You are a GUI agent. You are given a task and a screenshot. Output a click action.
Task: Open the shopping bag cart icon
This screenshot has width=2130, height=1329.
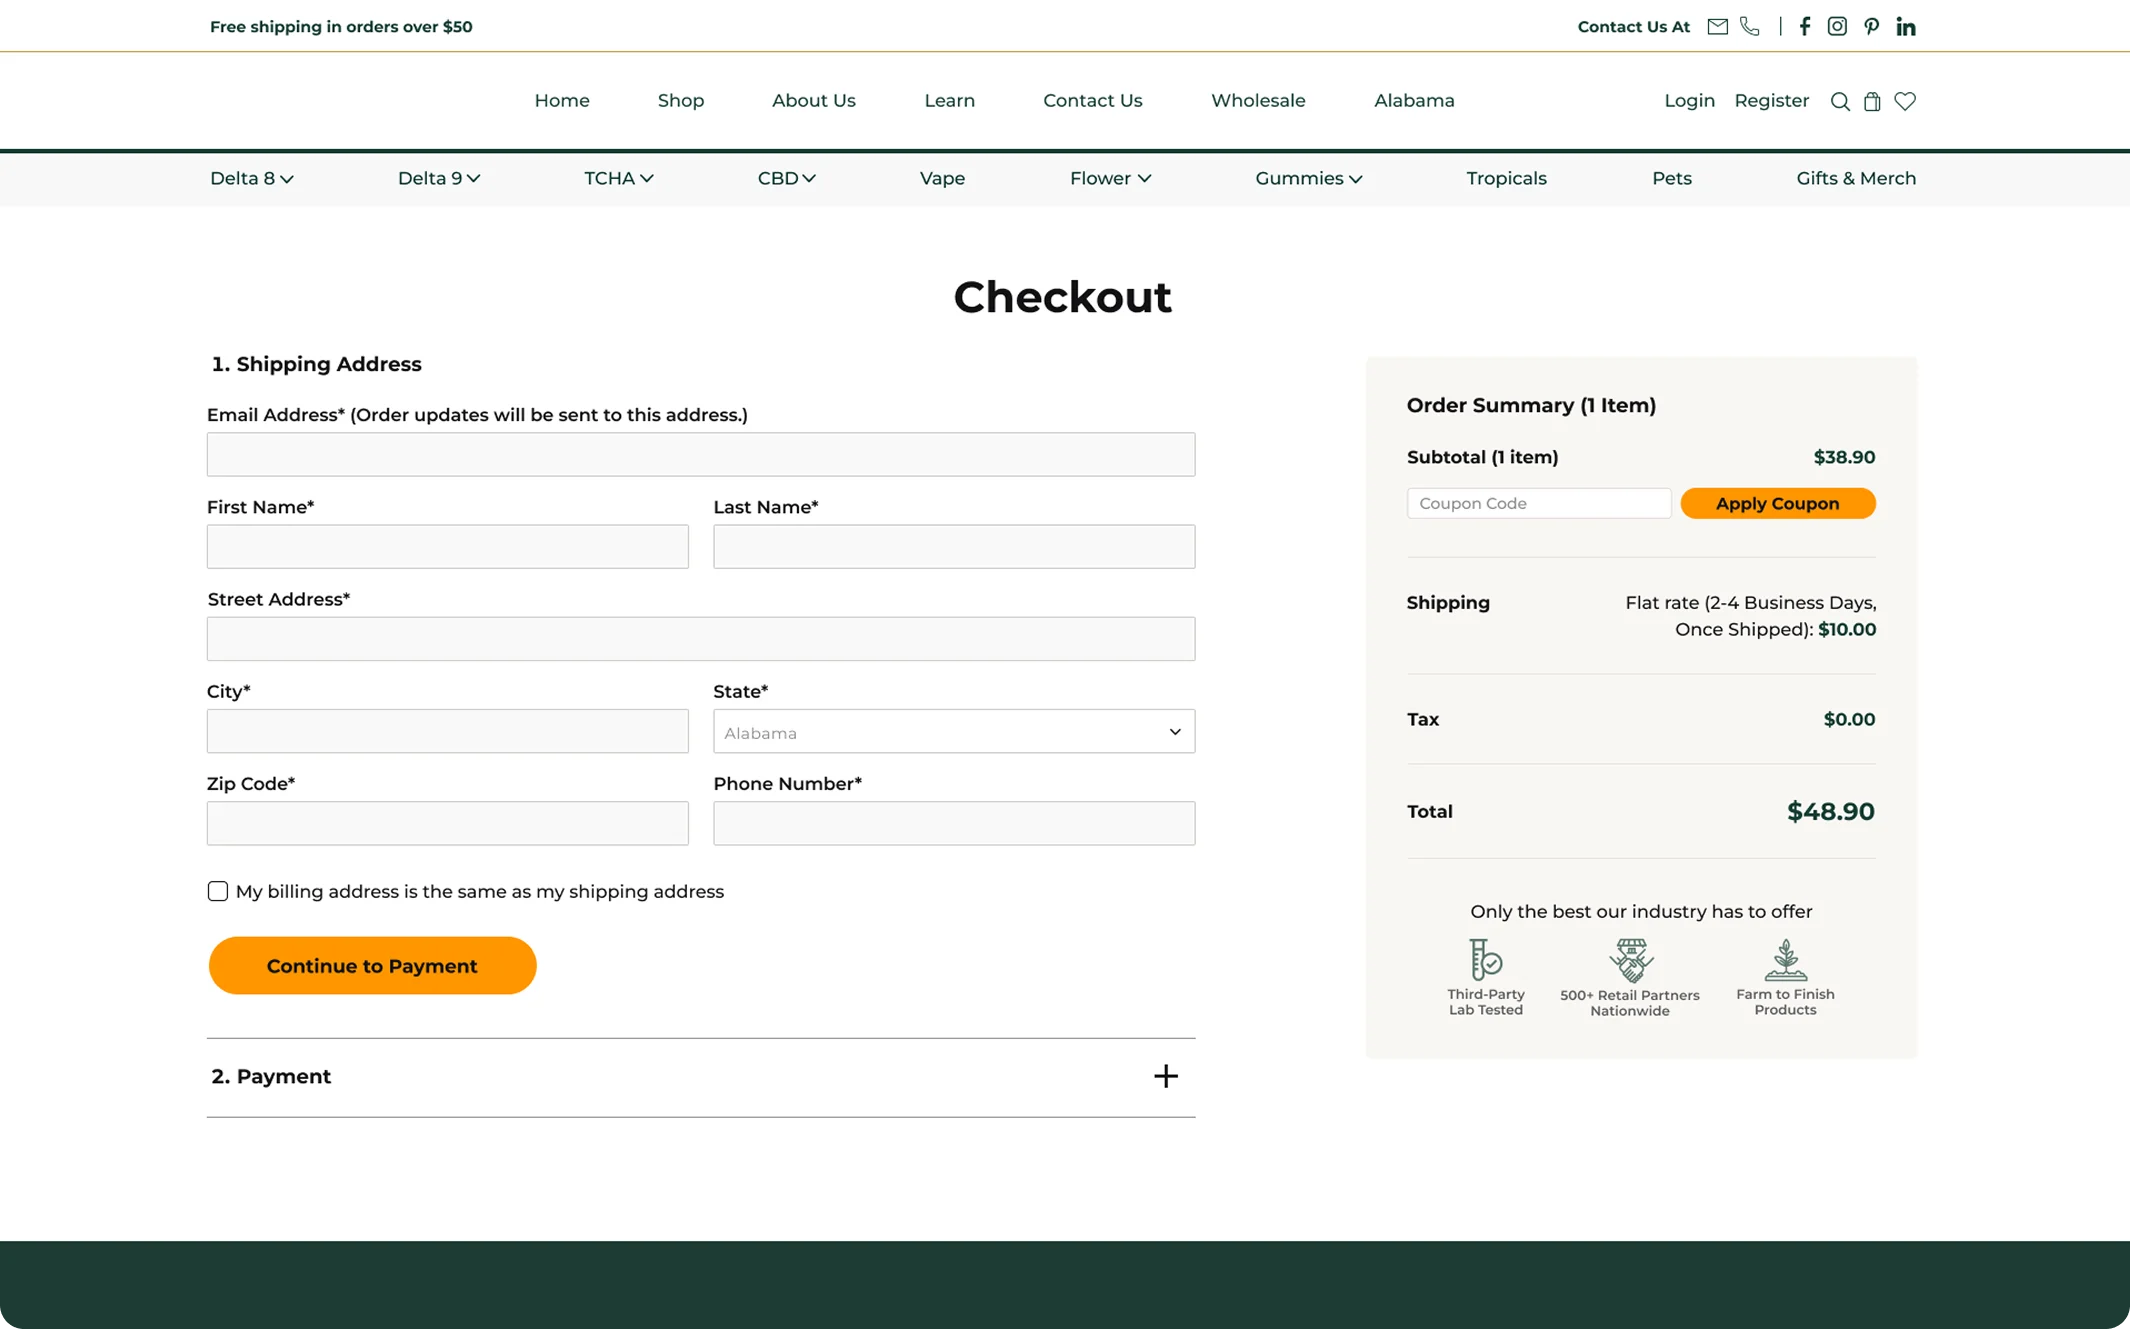[1872, 101]
